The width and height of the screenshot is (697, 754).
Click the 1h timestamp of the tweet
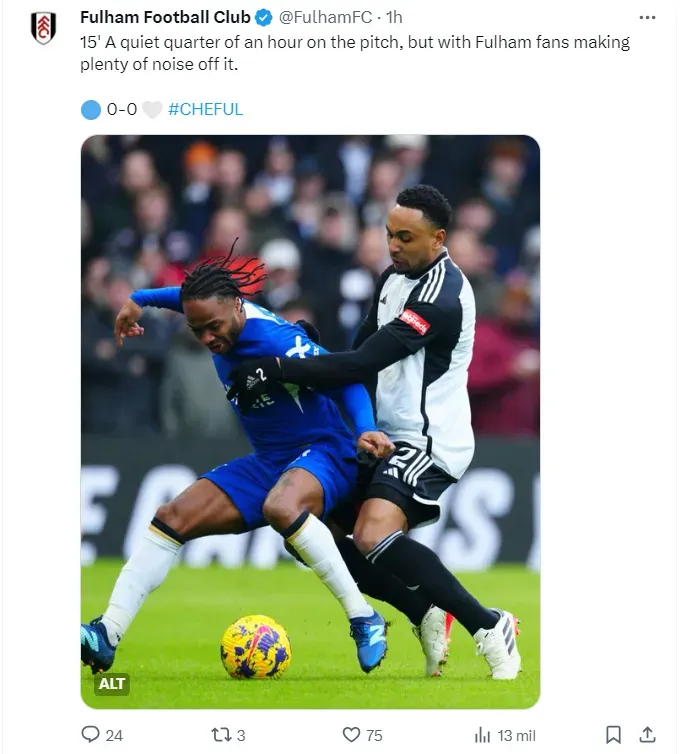point(394,17)
